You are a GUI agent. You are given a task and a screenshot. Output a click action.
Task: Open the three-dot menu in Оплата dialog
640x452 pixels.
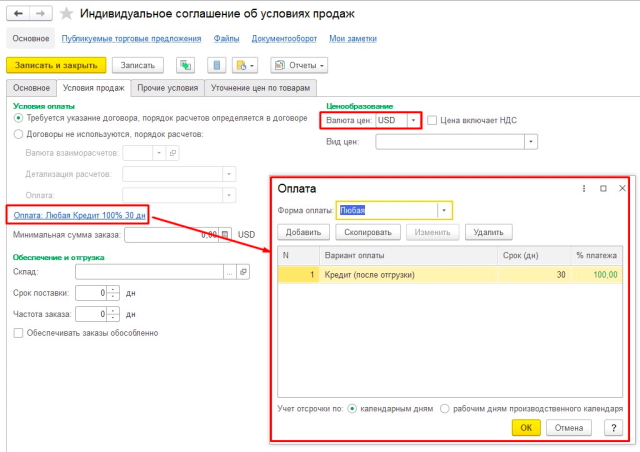[584, 187]
